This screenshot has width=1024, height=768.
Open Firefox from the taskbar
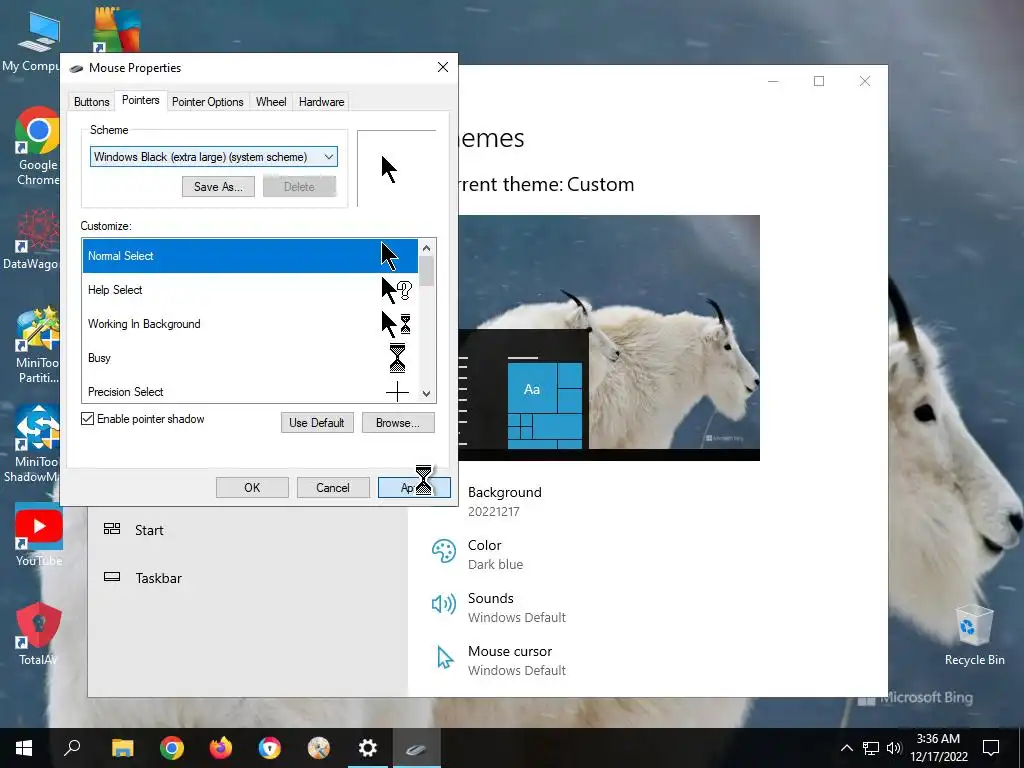[221, 748]
